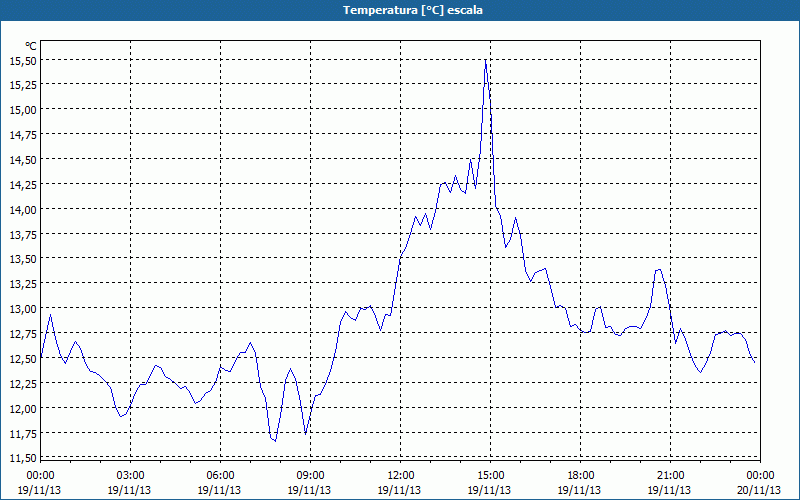Click the 11,50 y-axis value
Screen dimensions: 800x500
click(23, 458)
